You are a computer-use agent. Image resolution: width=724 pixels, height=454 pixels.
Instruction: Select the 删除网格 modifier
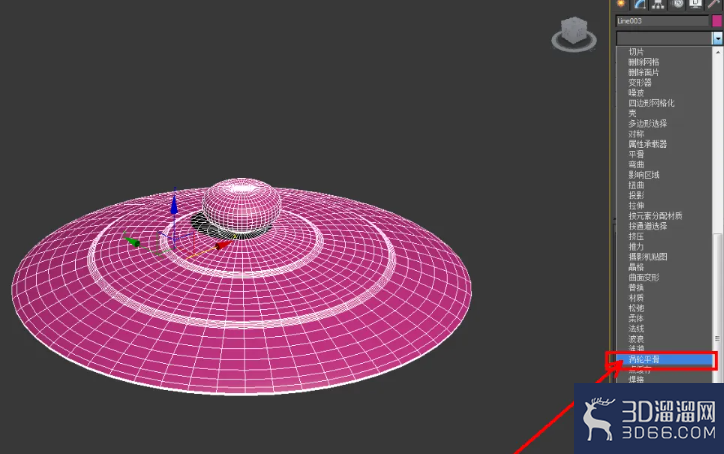(x=643, y=62)
